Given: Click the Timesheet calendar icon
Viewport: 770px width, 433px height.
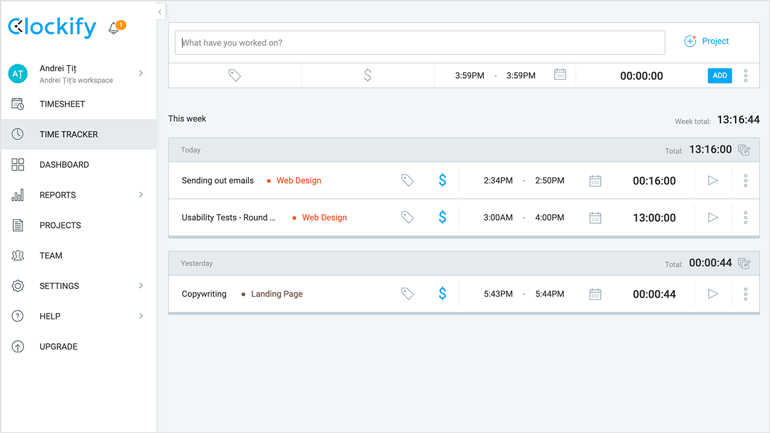Looking at the screenshot, I should pos(18,104).
